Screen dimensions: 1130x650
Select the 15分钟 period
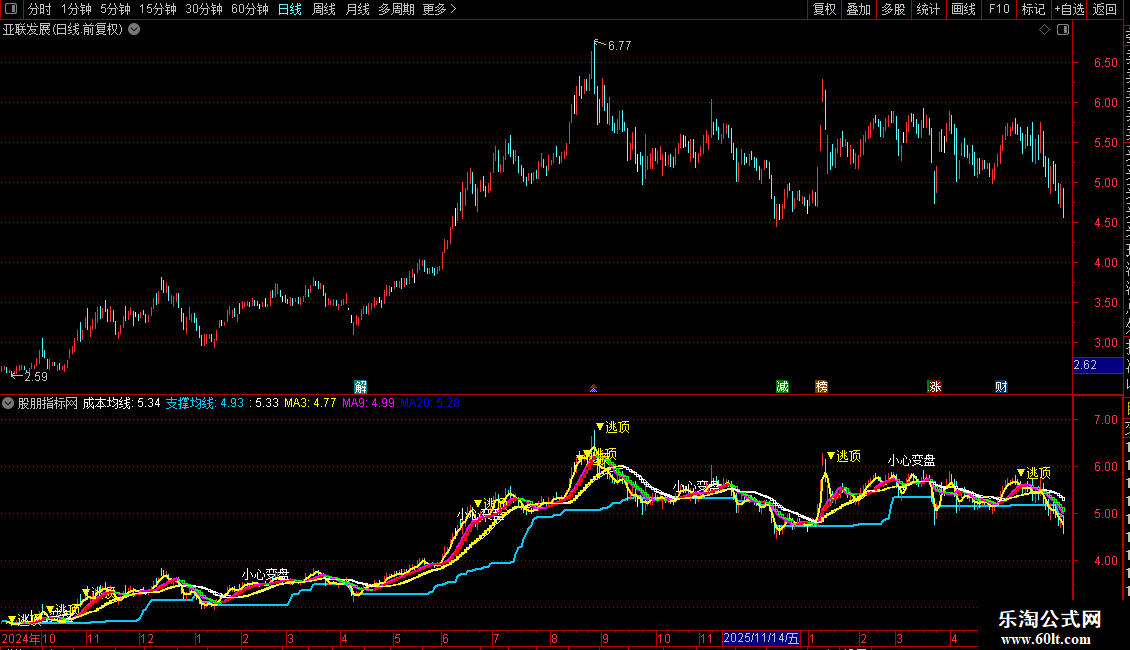(x=158, y=9)
